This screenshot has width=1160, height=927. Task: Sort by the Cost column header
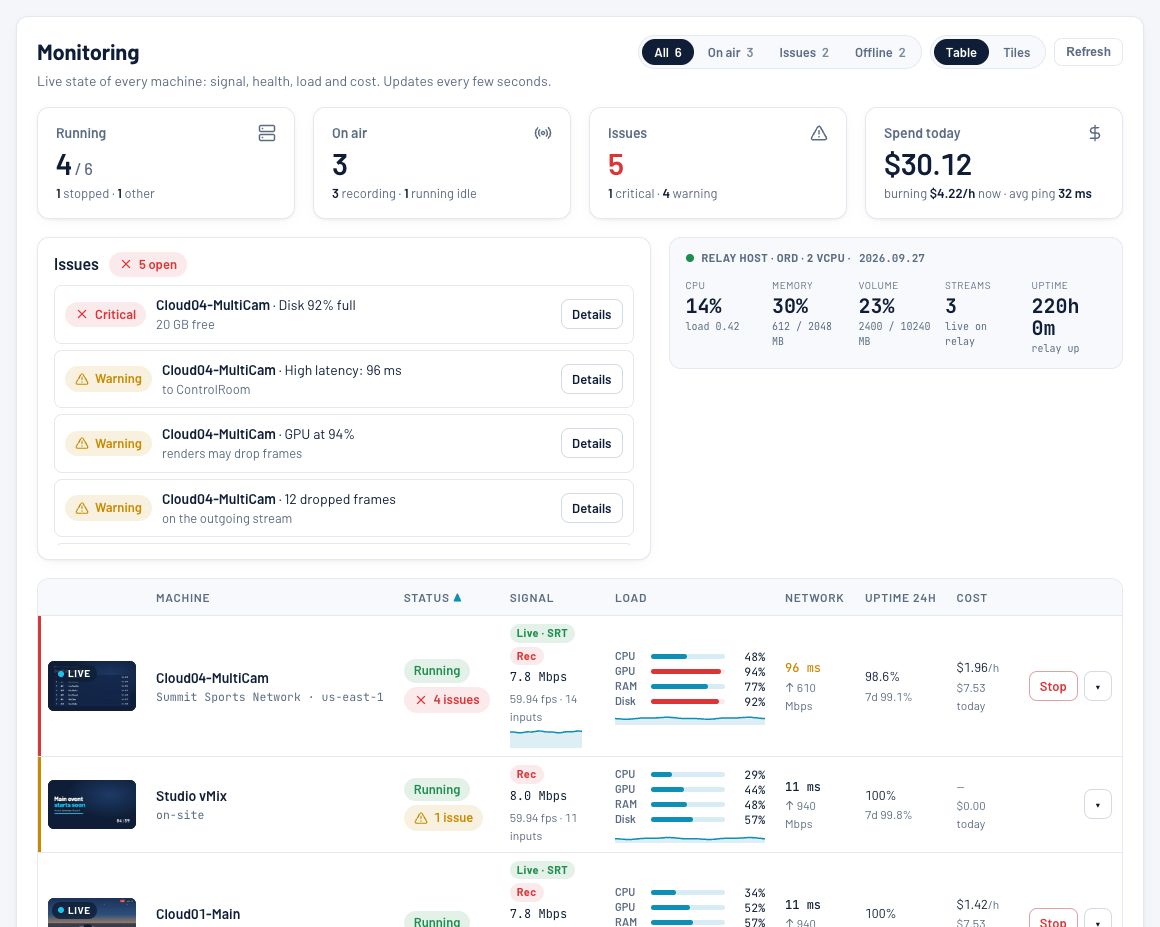[x=971, y=598]
